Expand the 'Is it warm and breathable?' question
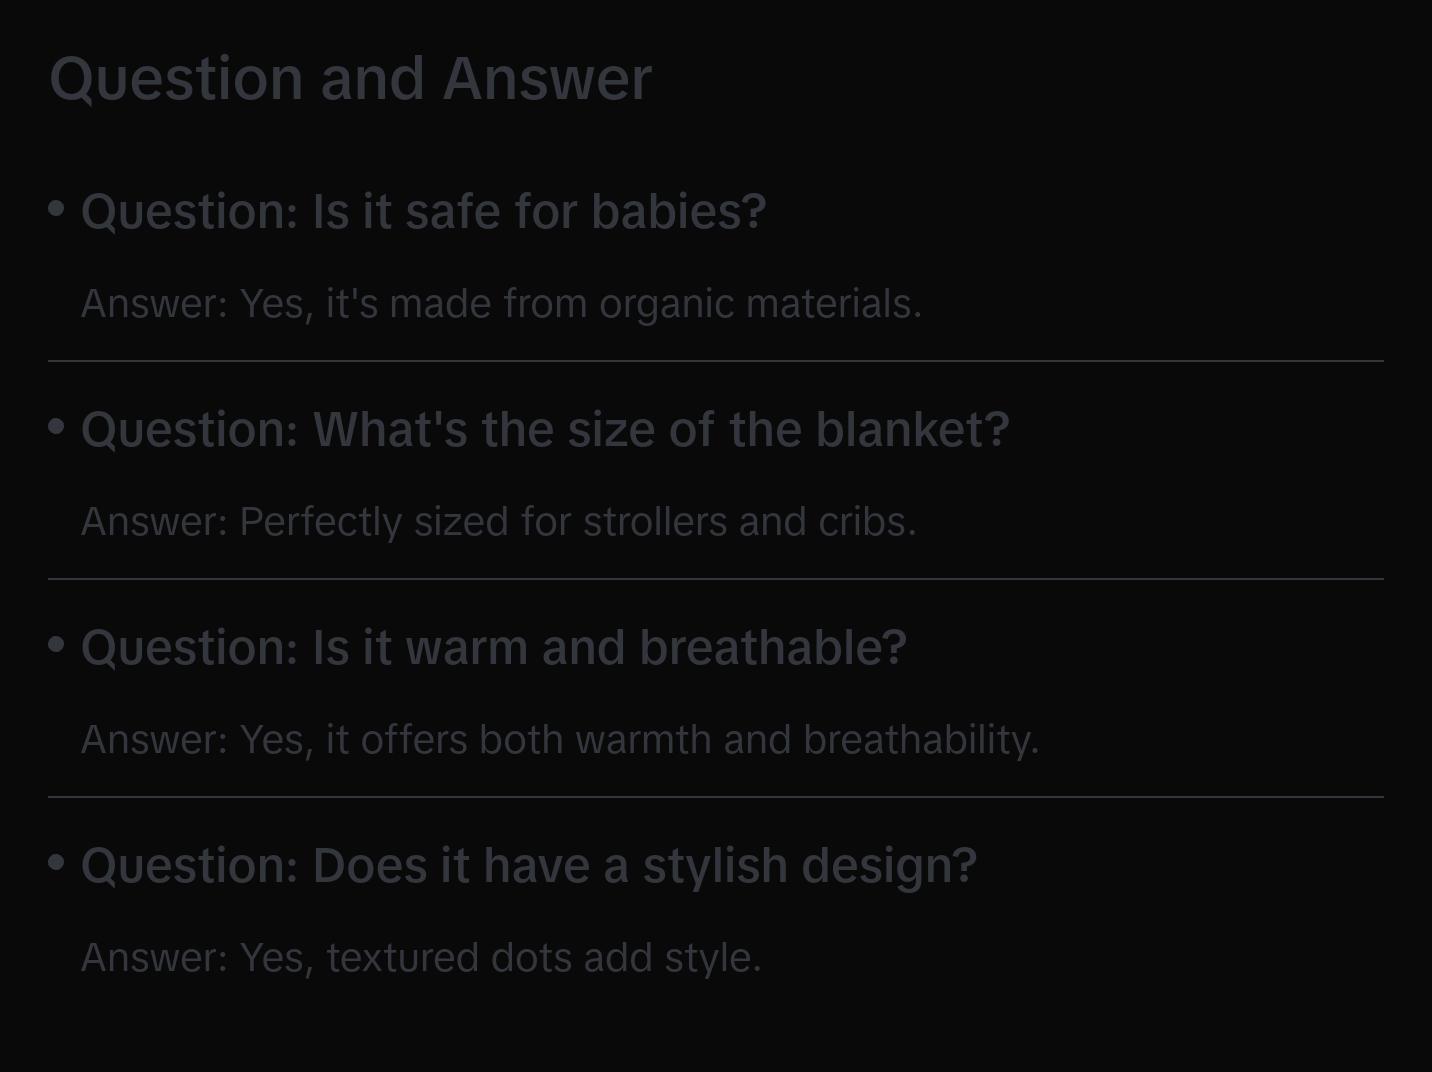Viewport: 1432px width, 1072px height. (493, 648)
